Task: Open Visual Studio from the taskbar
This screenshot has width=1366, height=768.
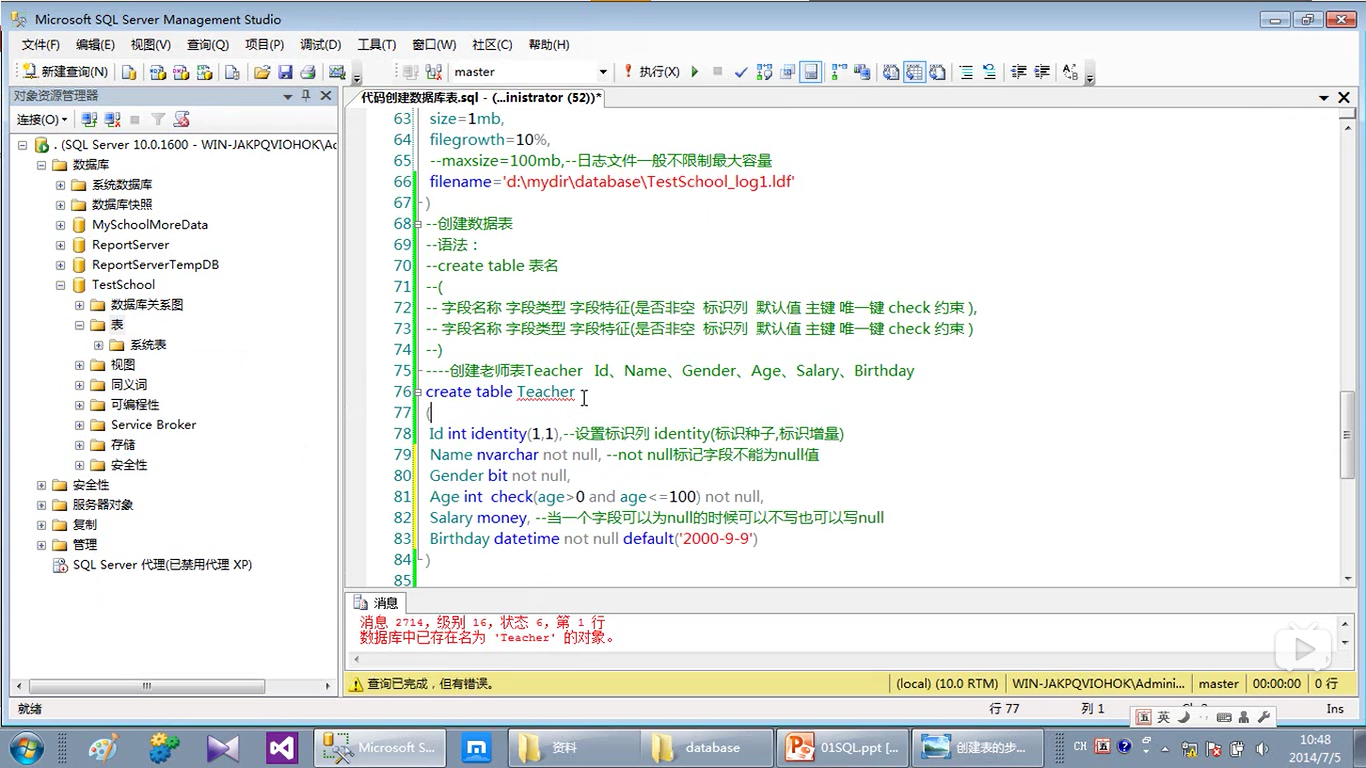Action: point(281,747)
